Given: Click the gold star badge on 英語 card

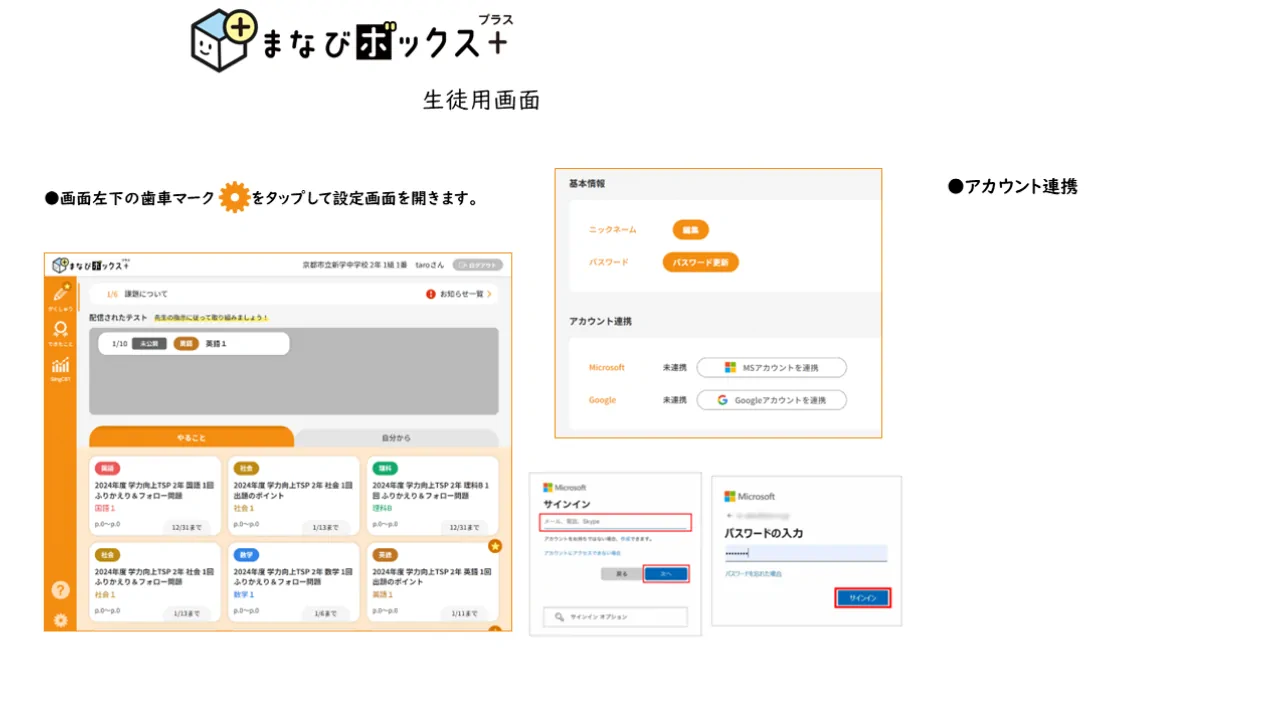Looking at the screenshot, I should coord(494,546).
